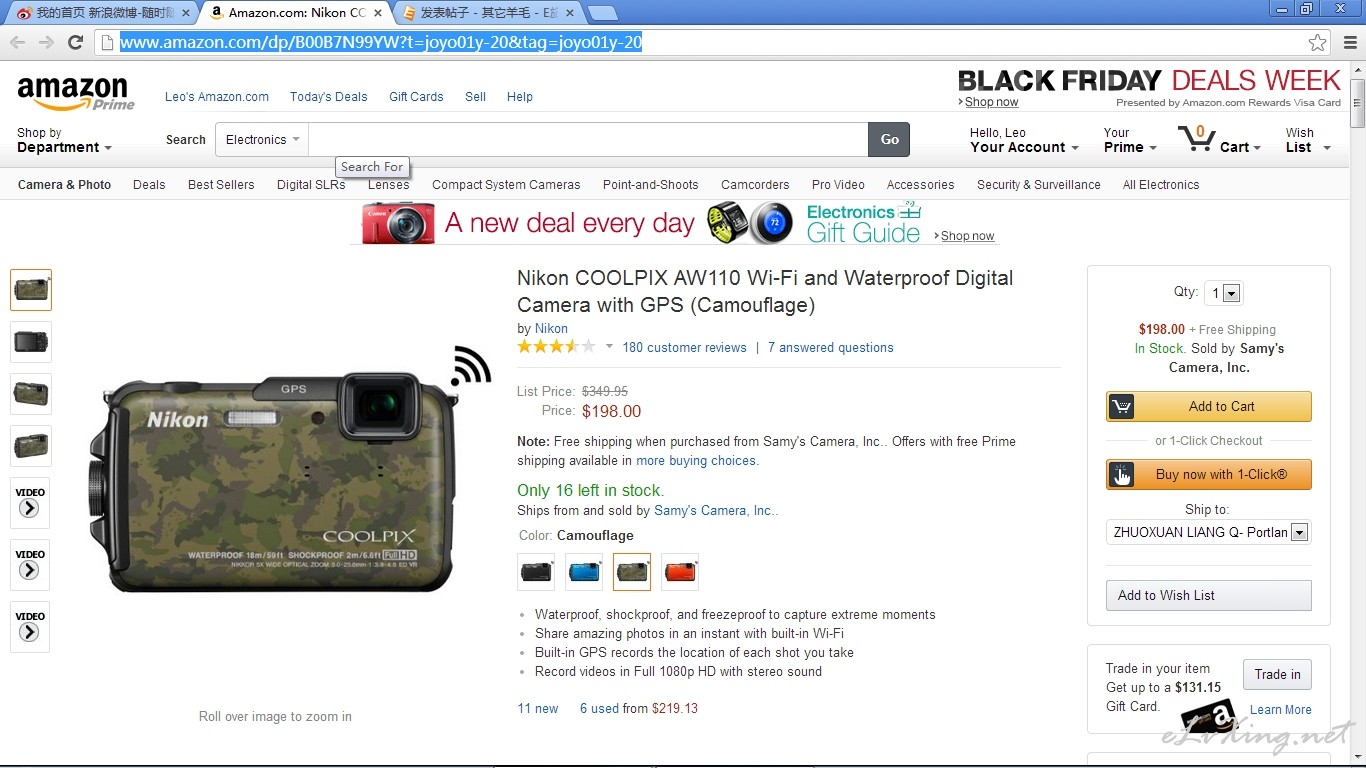
Task: Expand Shop by Department menu
Action: (x=64, y=140)
